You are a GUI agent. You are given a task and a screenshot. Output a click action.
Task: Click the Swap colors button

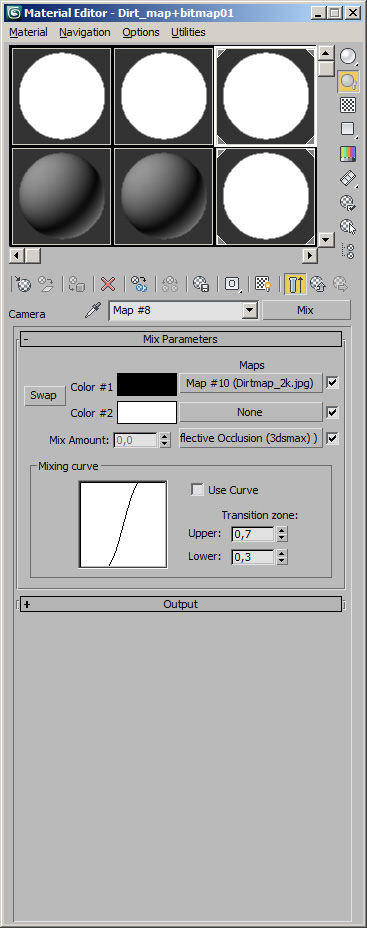[x=44, y=395]
